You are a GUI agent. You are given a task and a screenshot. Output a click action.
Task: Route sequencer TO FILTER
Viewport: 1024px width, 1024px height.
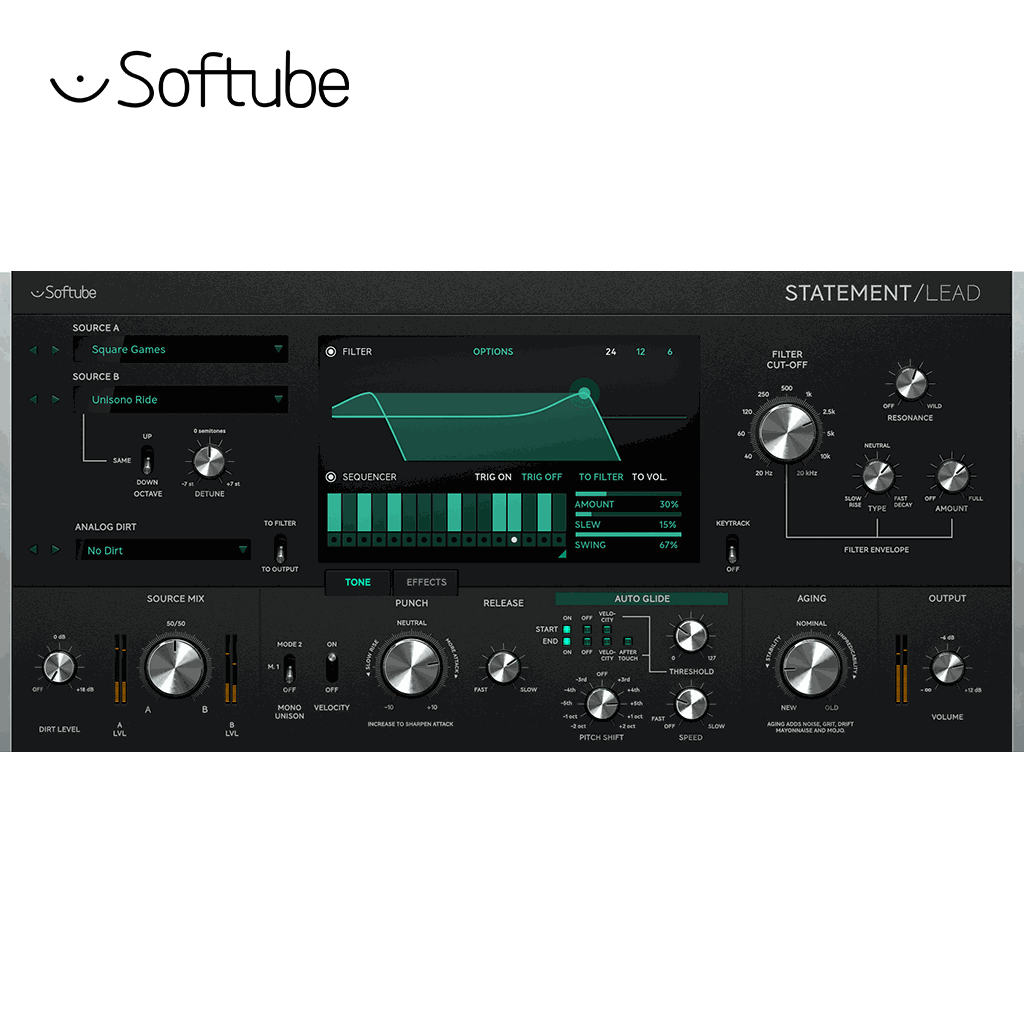tap(601, 477)
